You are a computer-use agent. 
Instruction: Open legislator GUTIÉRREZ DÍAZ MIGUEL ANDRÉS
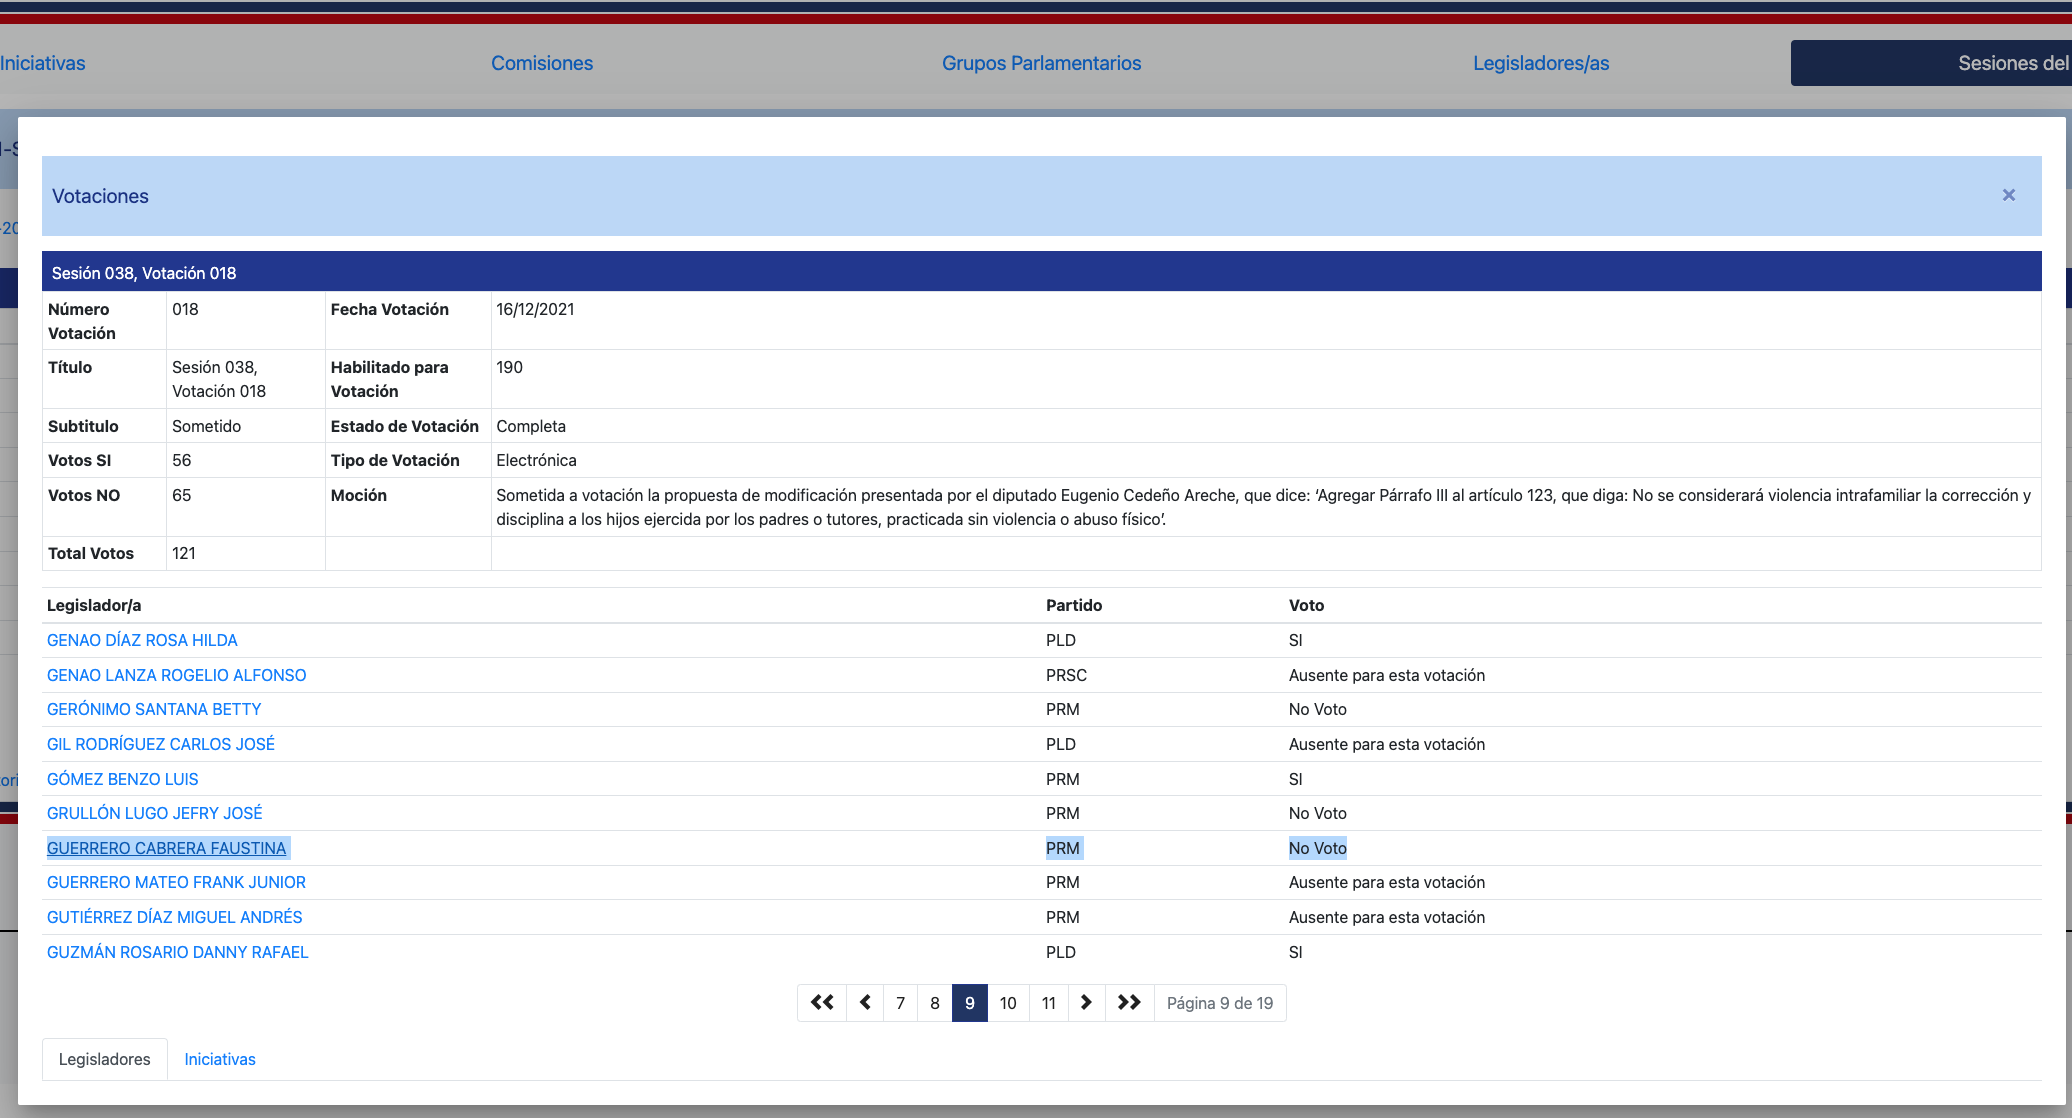click(174, 917)
